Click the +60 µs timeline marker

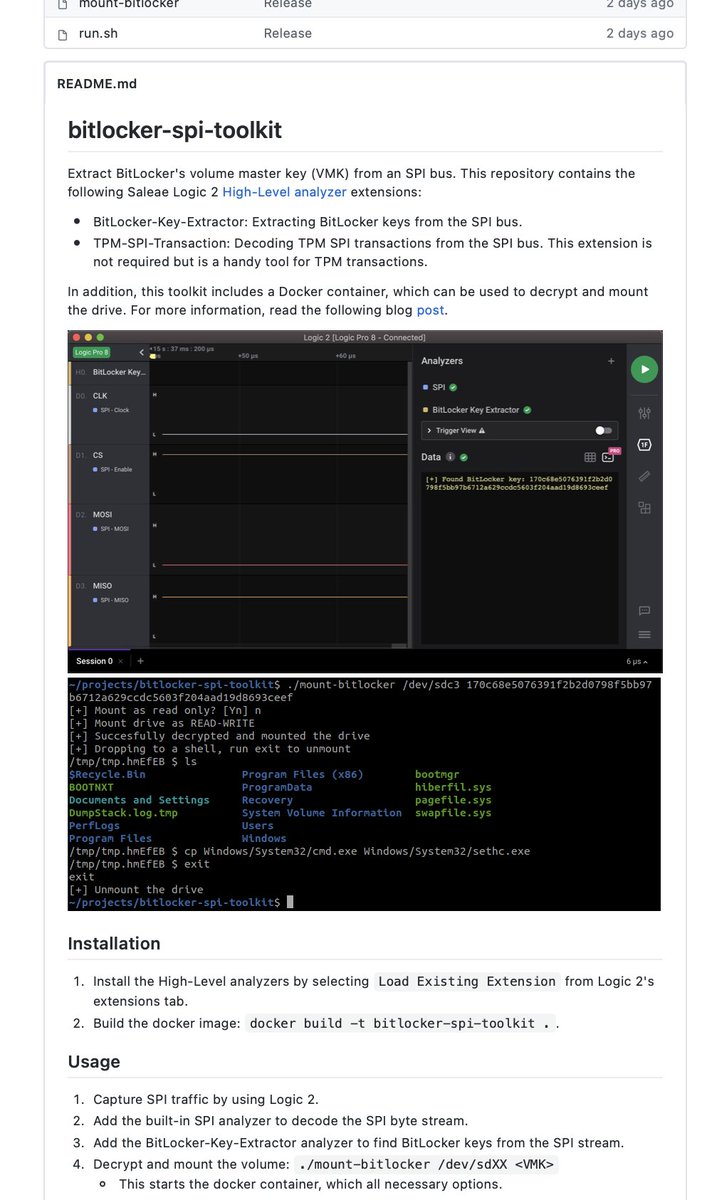[x=345, y=355]
